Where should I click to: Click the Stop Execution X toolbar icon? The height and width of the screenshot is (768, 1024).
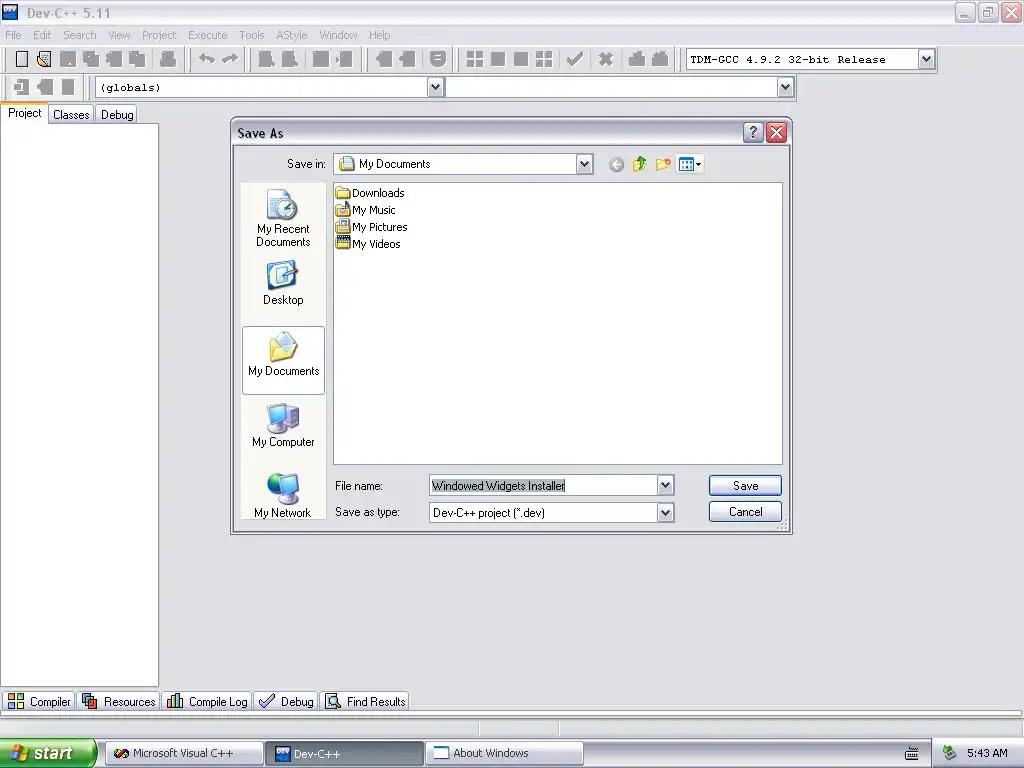point(606,59)
